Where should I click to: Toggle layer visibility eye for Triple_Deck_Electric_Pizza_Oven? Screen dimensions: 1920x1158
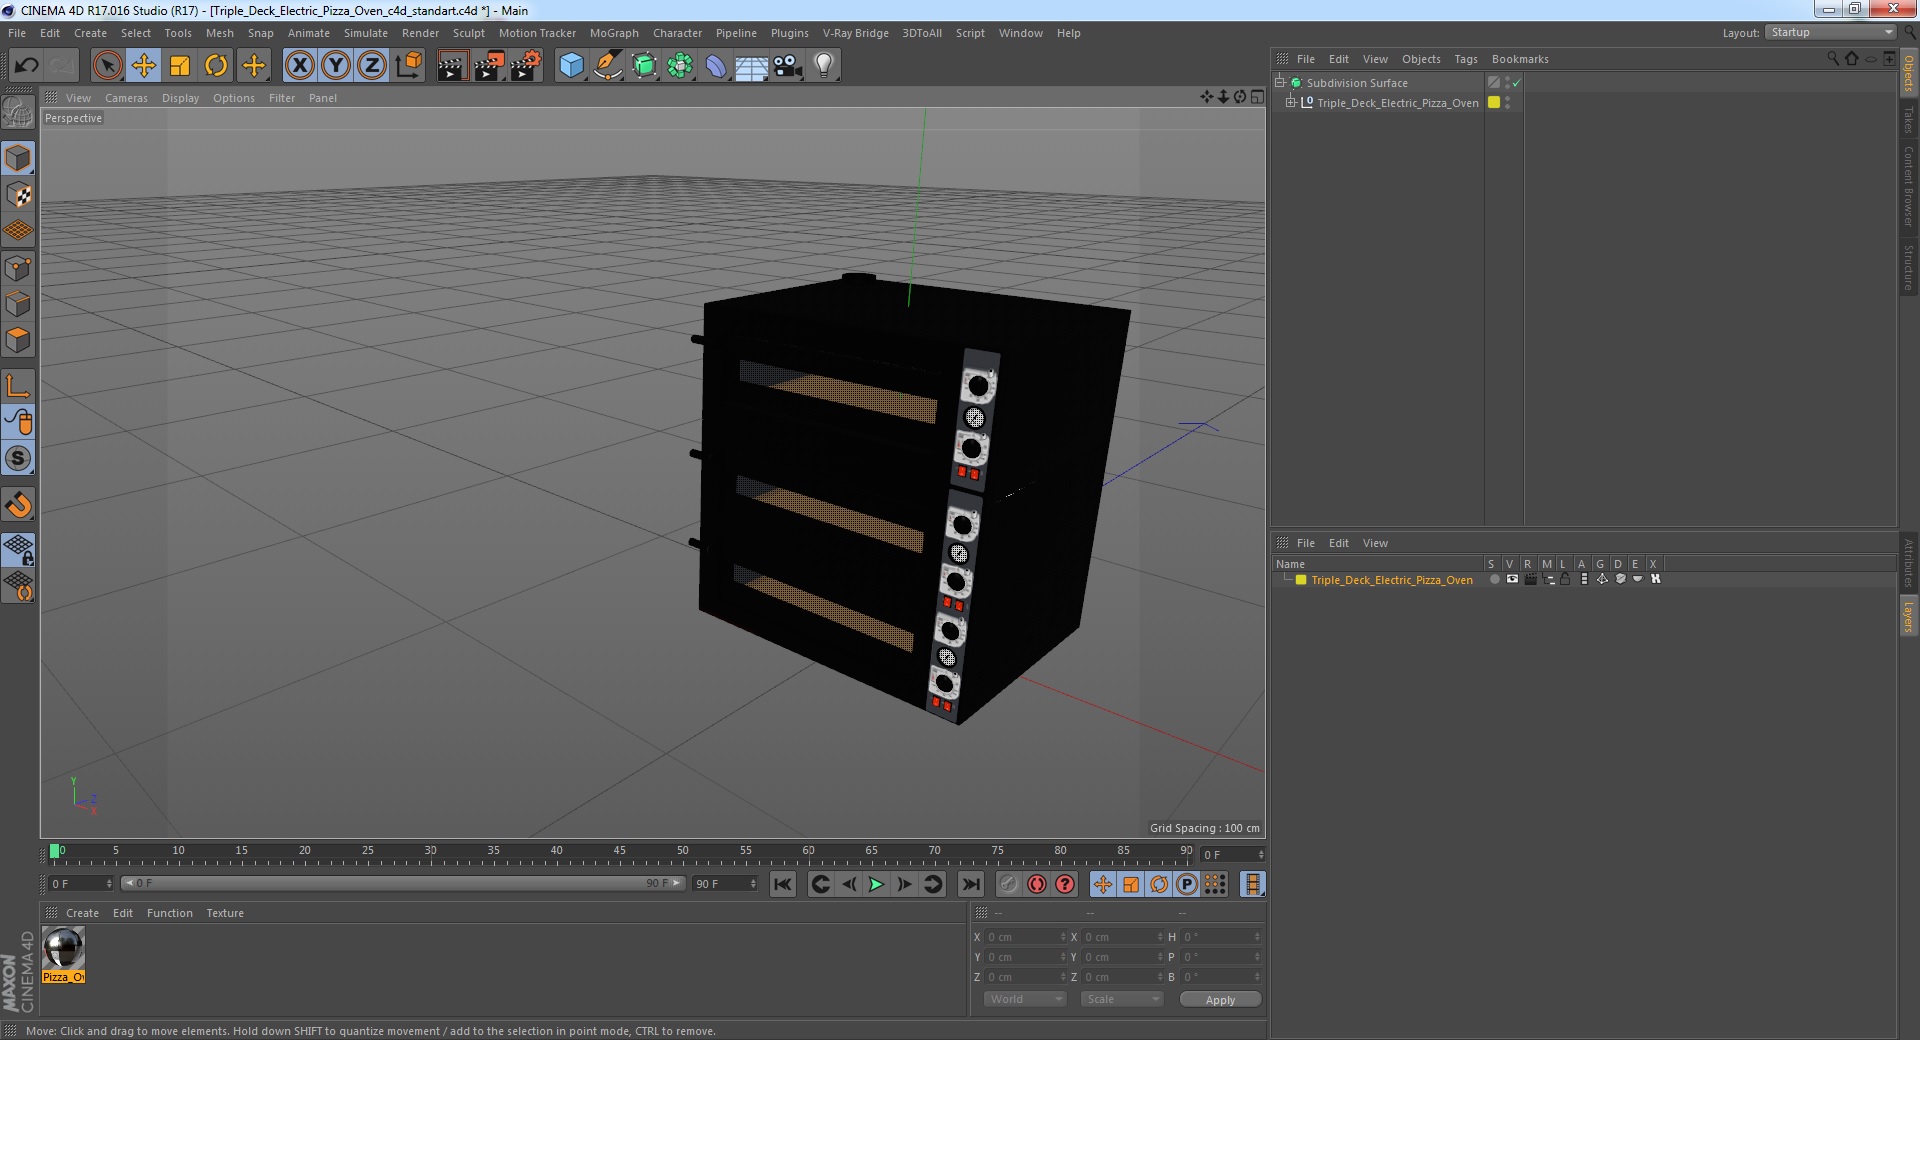pyautogui.click(x=1512, y=579)
